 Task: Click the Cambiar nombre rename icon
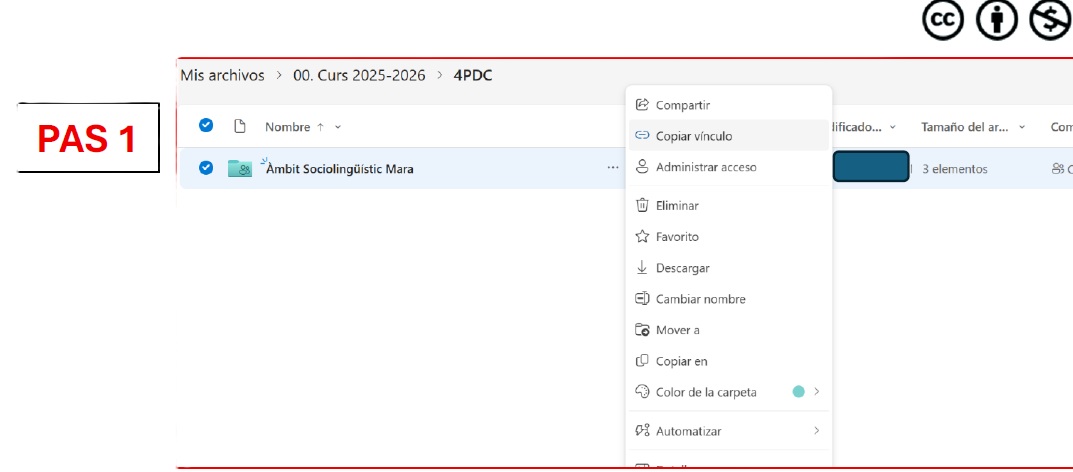pyautogui.click(x=643, y=299)
